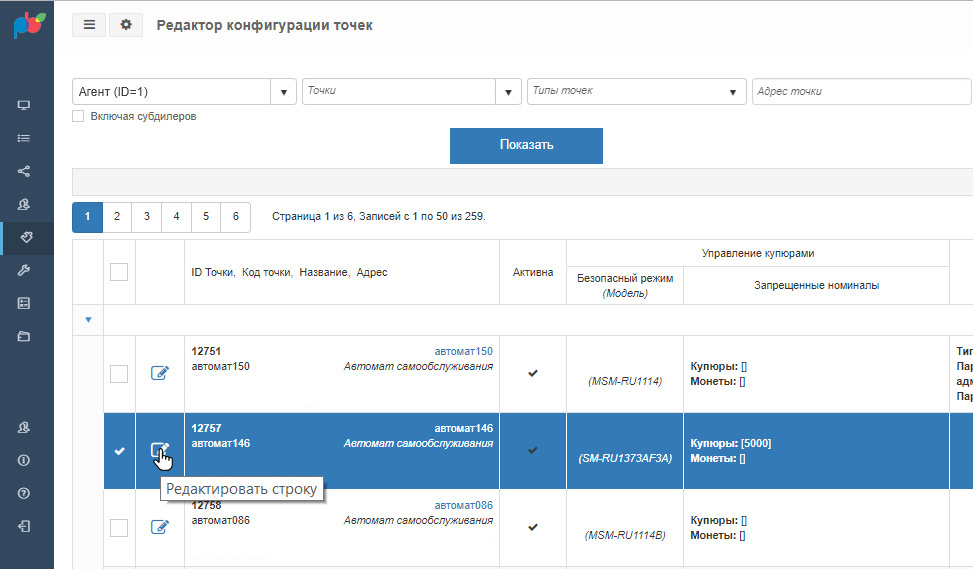Toggle the select-all checkbox in header

click(x=119, y=272)
